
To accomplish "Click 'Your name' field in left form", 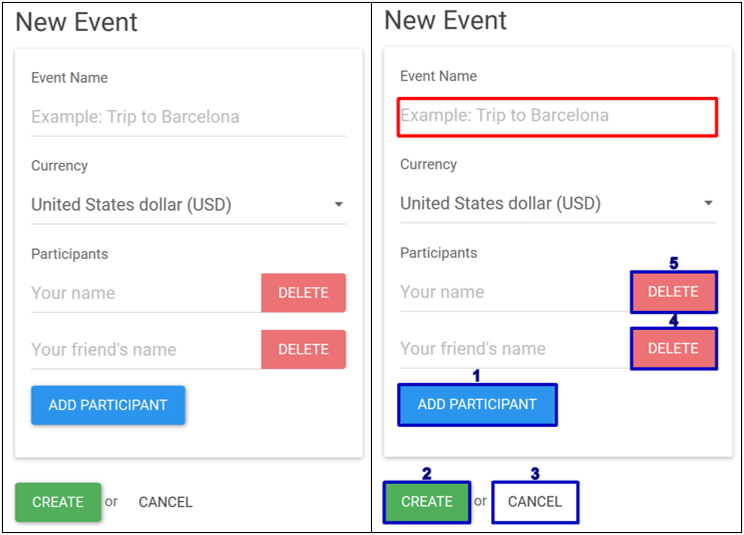I will tap(145, 293).
